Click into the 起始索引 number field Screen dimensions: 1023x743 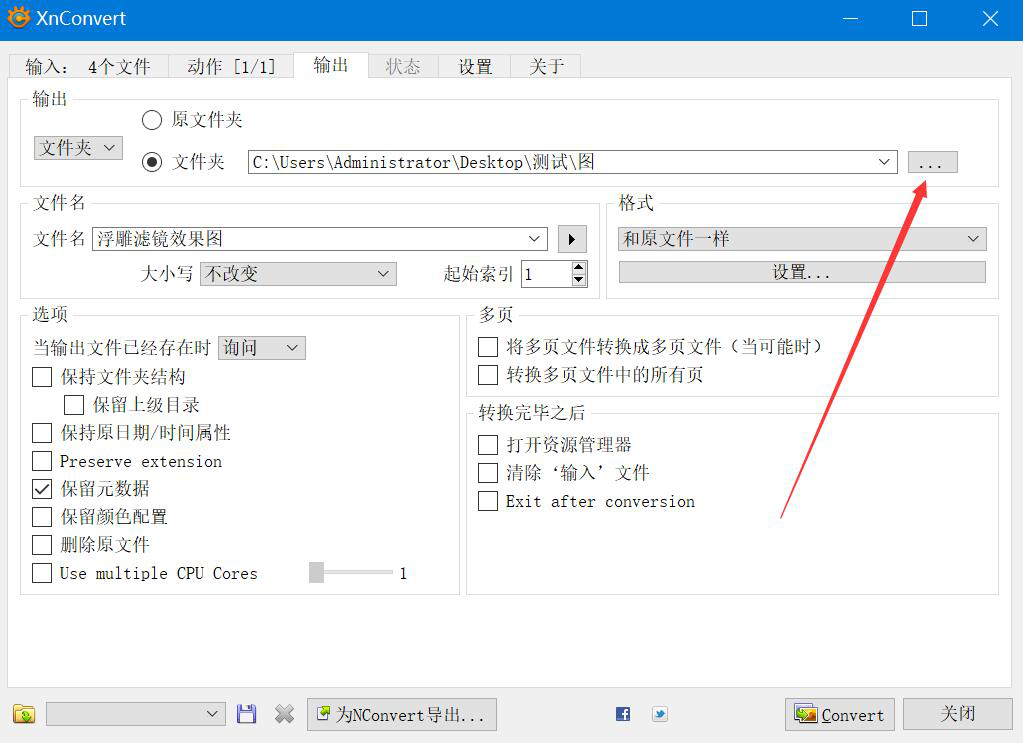pos(546,274)
